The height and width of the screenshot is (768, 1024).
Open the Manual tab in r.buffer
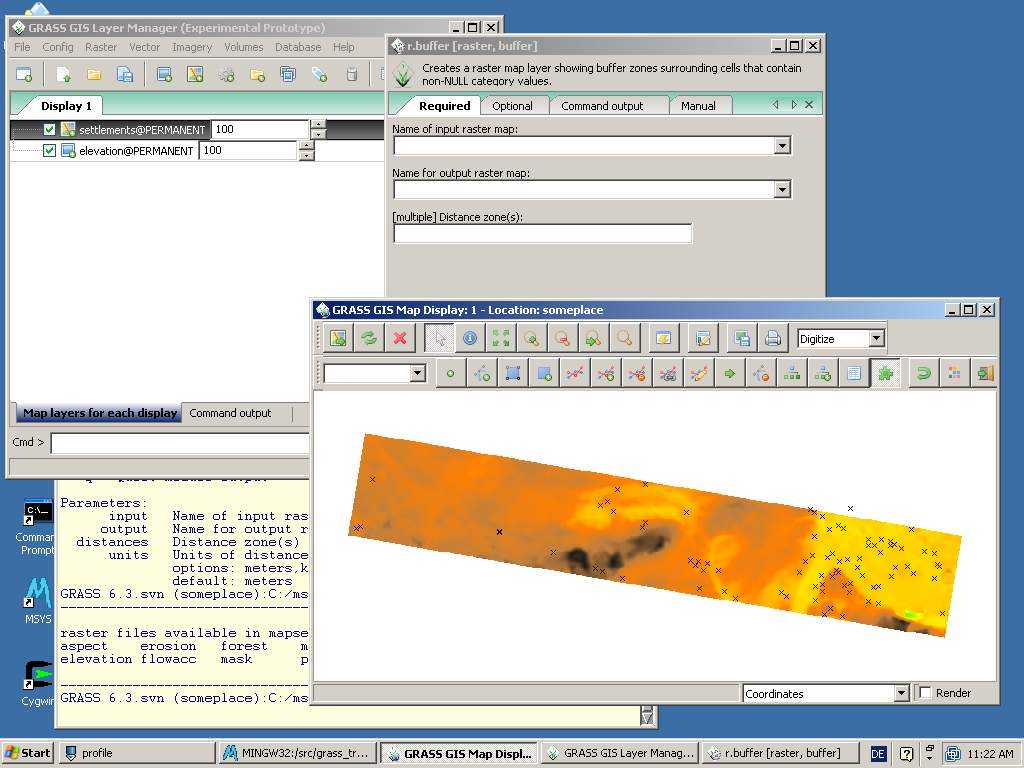[x=698, y=106]
